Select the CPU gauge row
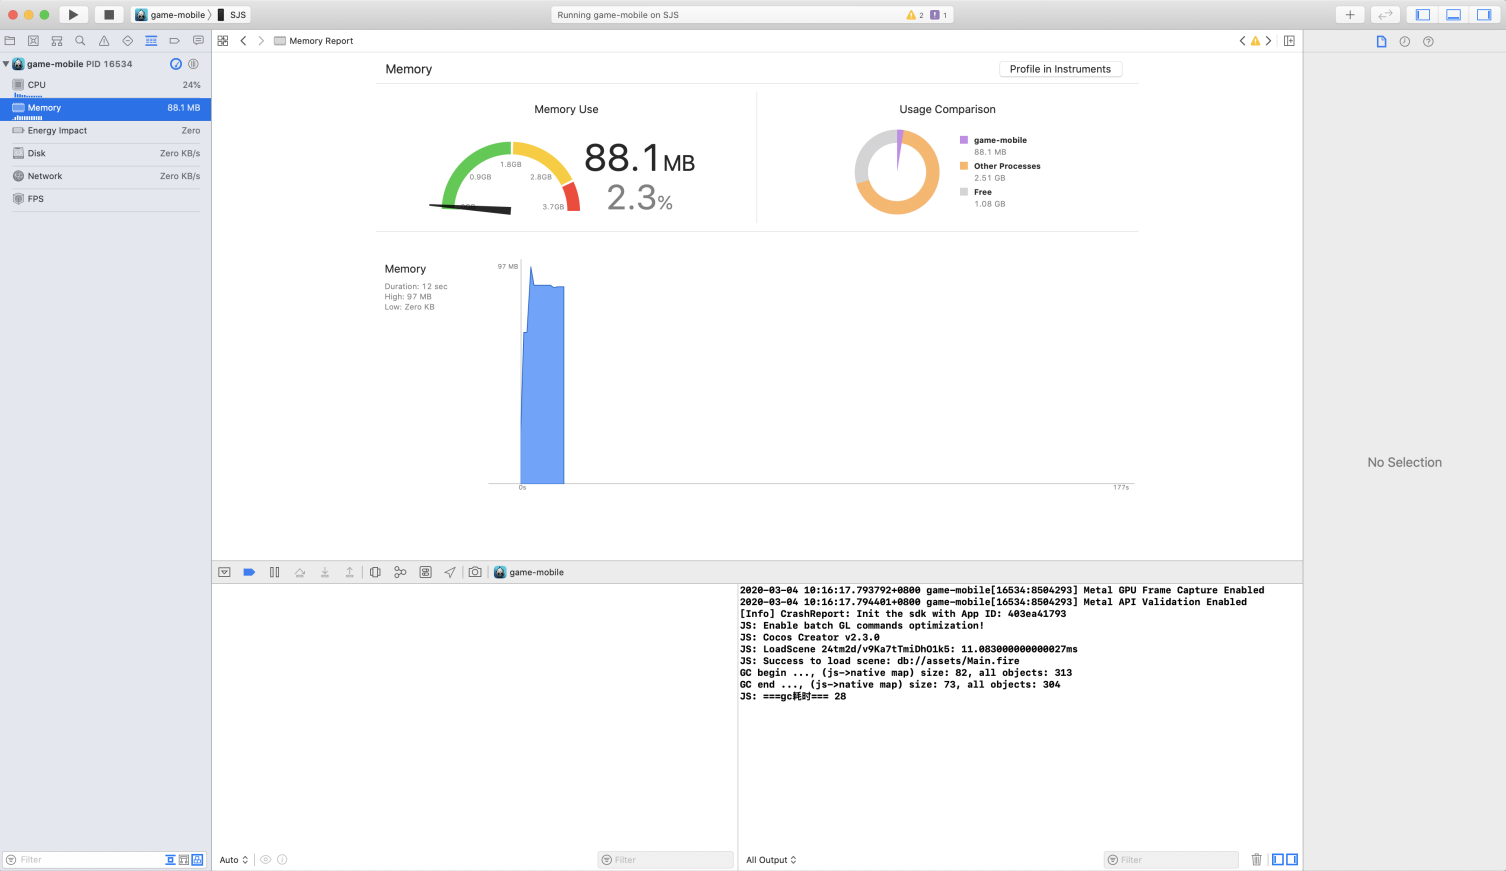This screenshot has width=1506, height=871. 105,85
